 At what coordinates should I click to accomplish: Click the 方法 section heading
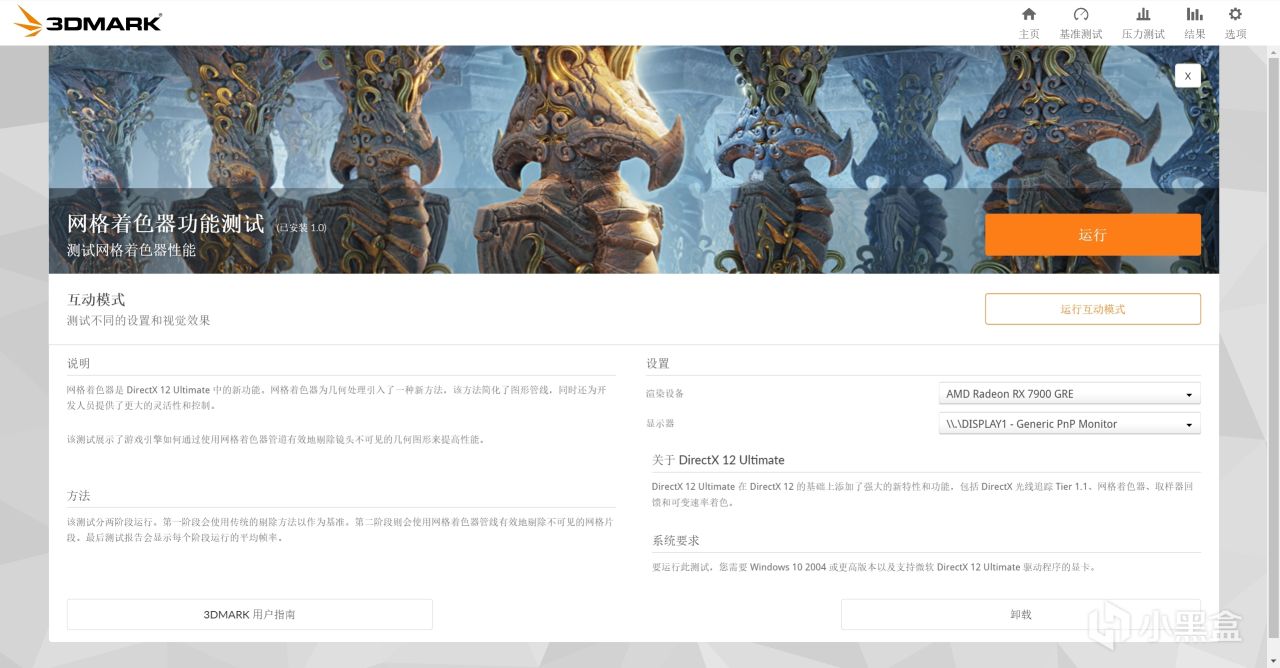click(78, 495)
